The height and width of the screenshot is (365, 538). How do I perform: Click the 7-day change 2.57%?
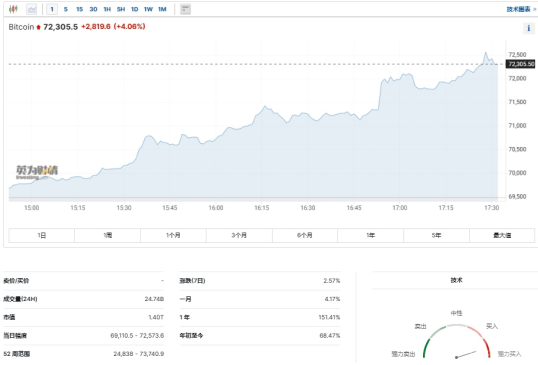(331, 281)
